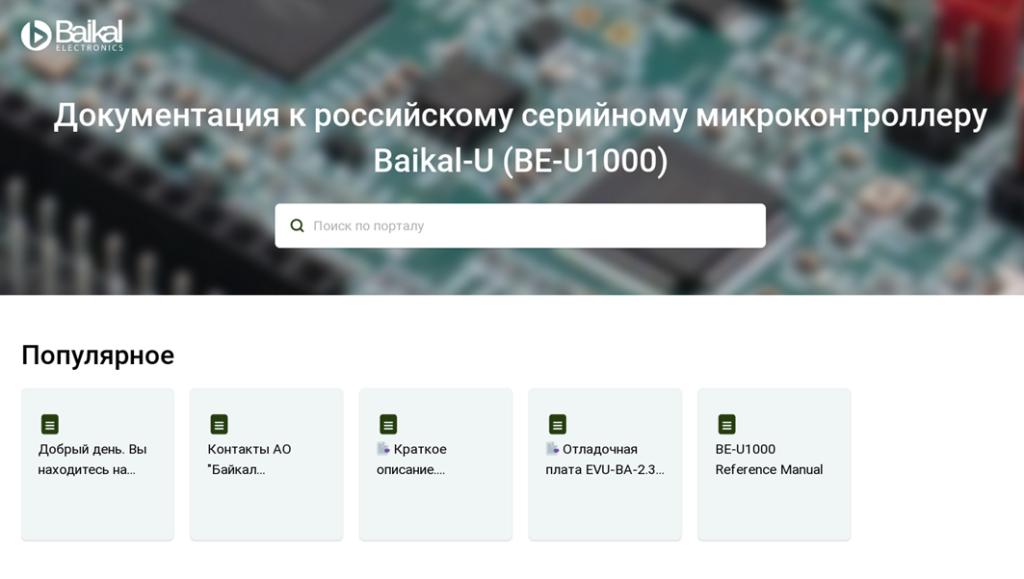Image resolution: width=1024 pixels, height=579 pixels.
Task: Click empty area of 'Контакты АО' card
Action: 266,508
